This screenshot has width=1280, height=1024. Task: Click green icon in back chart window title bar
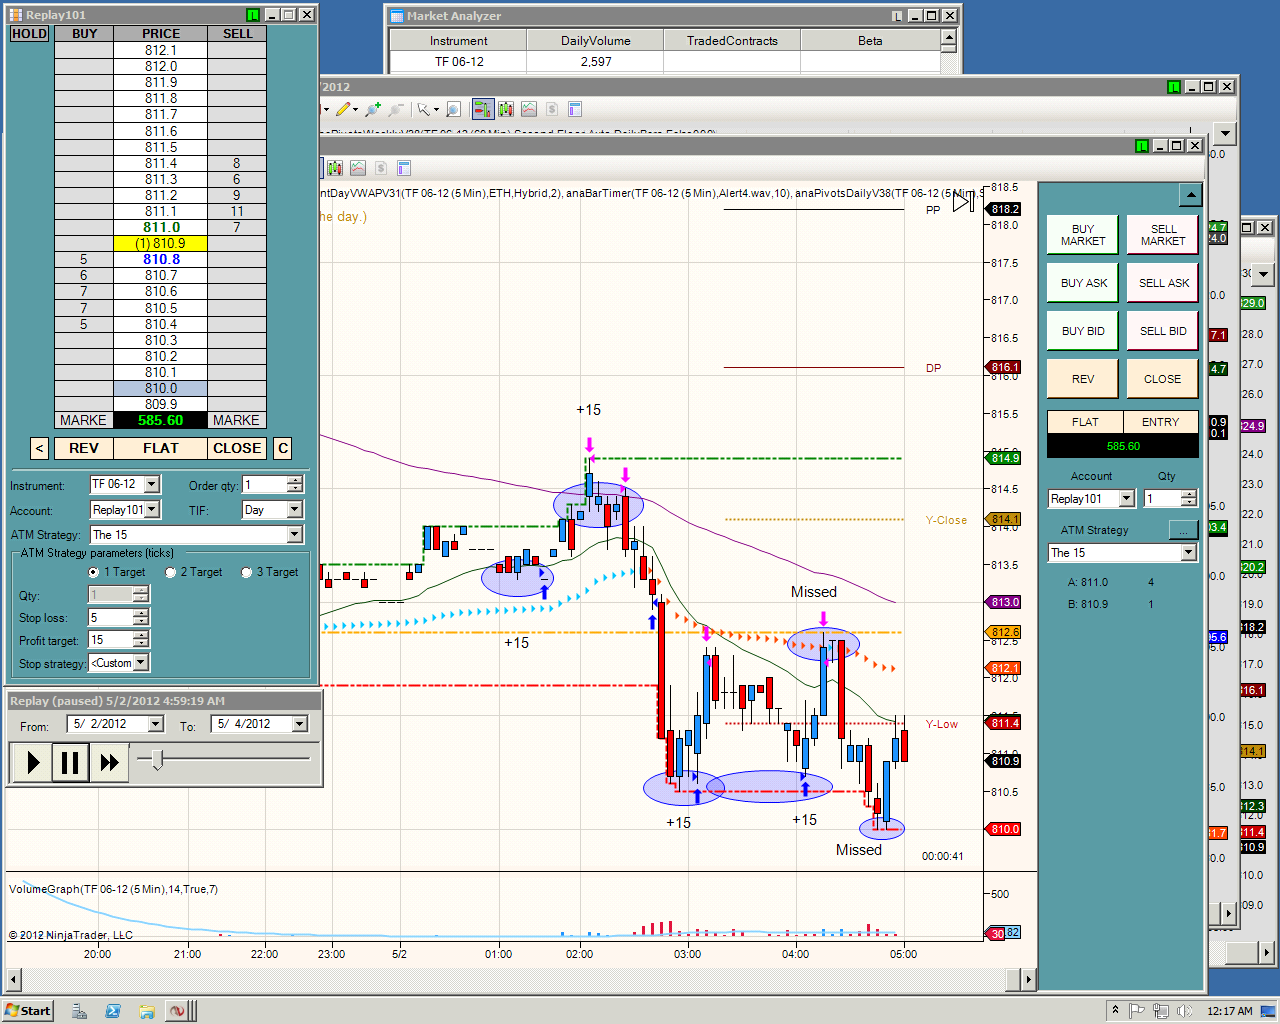click(1174, 87)
